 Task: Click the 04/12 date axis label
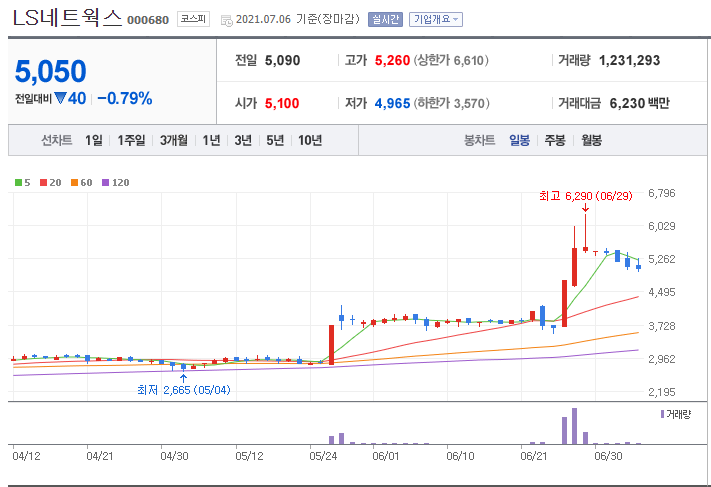pyautogui.click(x=26, y=456)
